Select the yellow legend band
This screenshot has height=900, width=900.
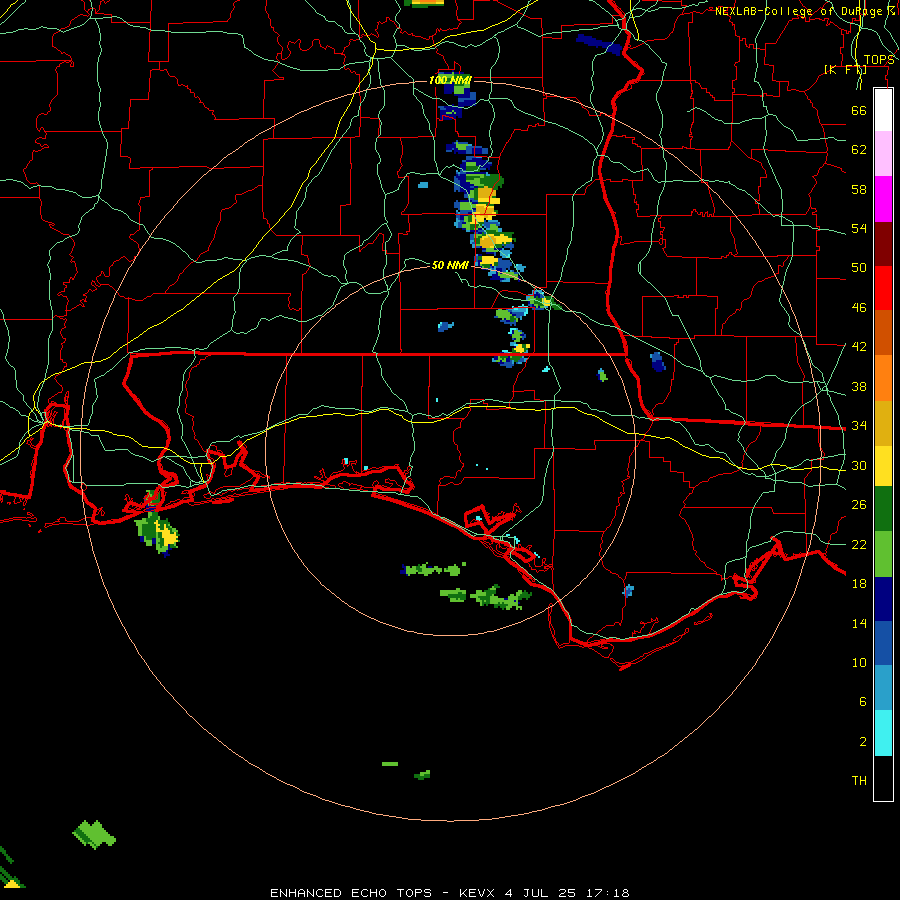click(883, 466)
